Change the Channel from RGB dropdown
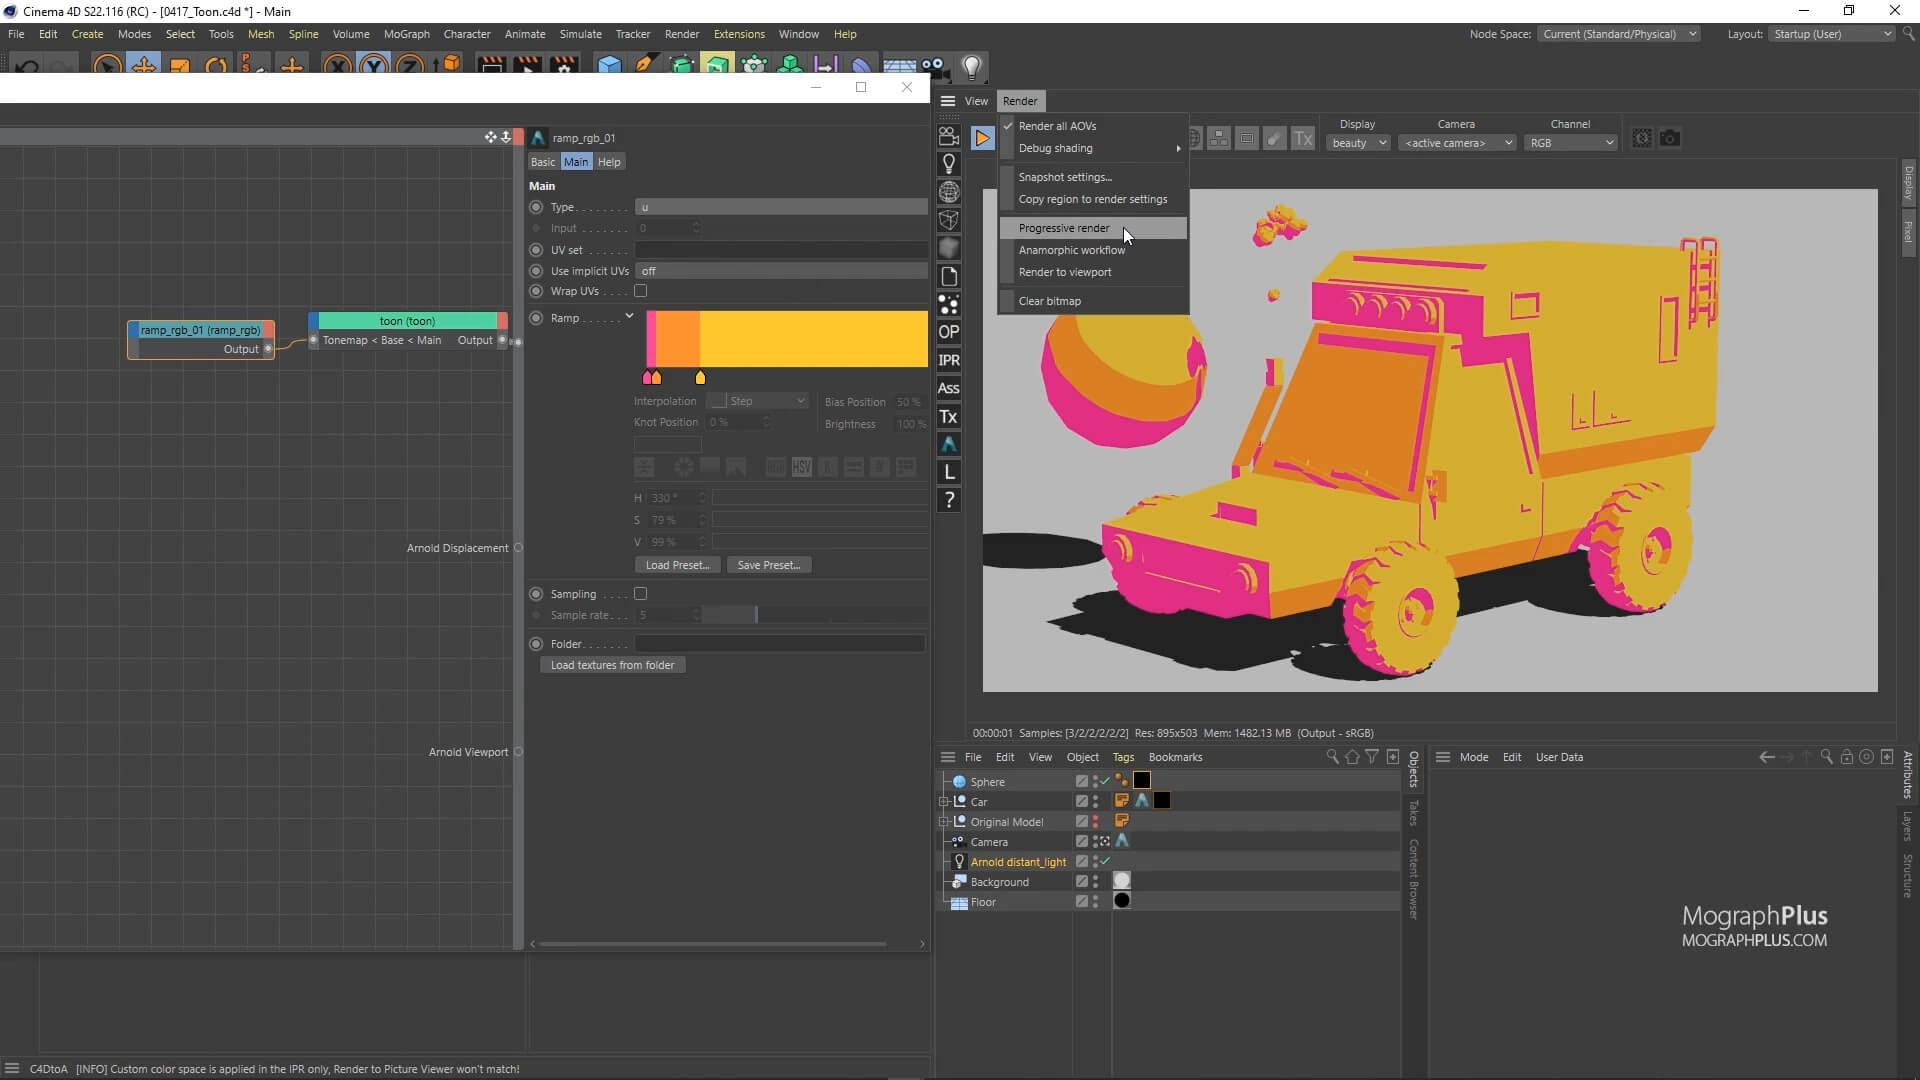The width and height of the screenshot is (1920, 1080). [x=1571, y=142]
